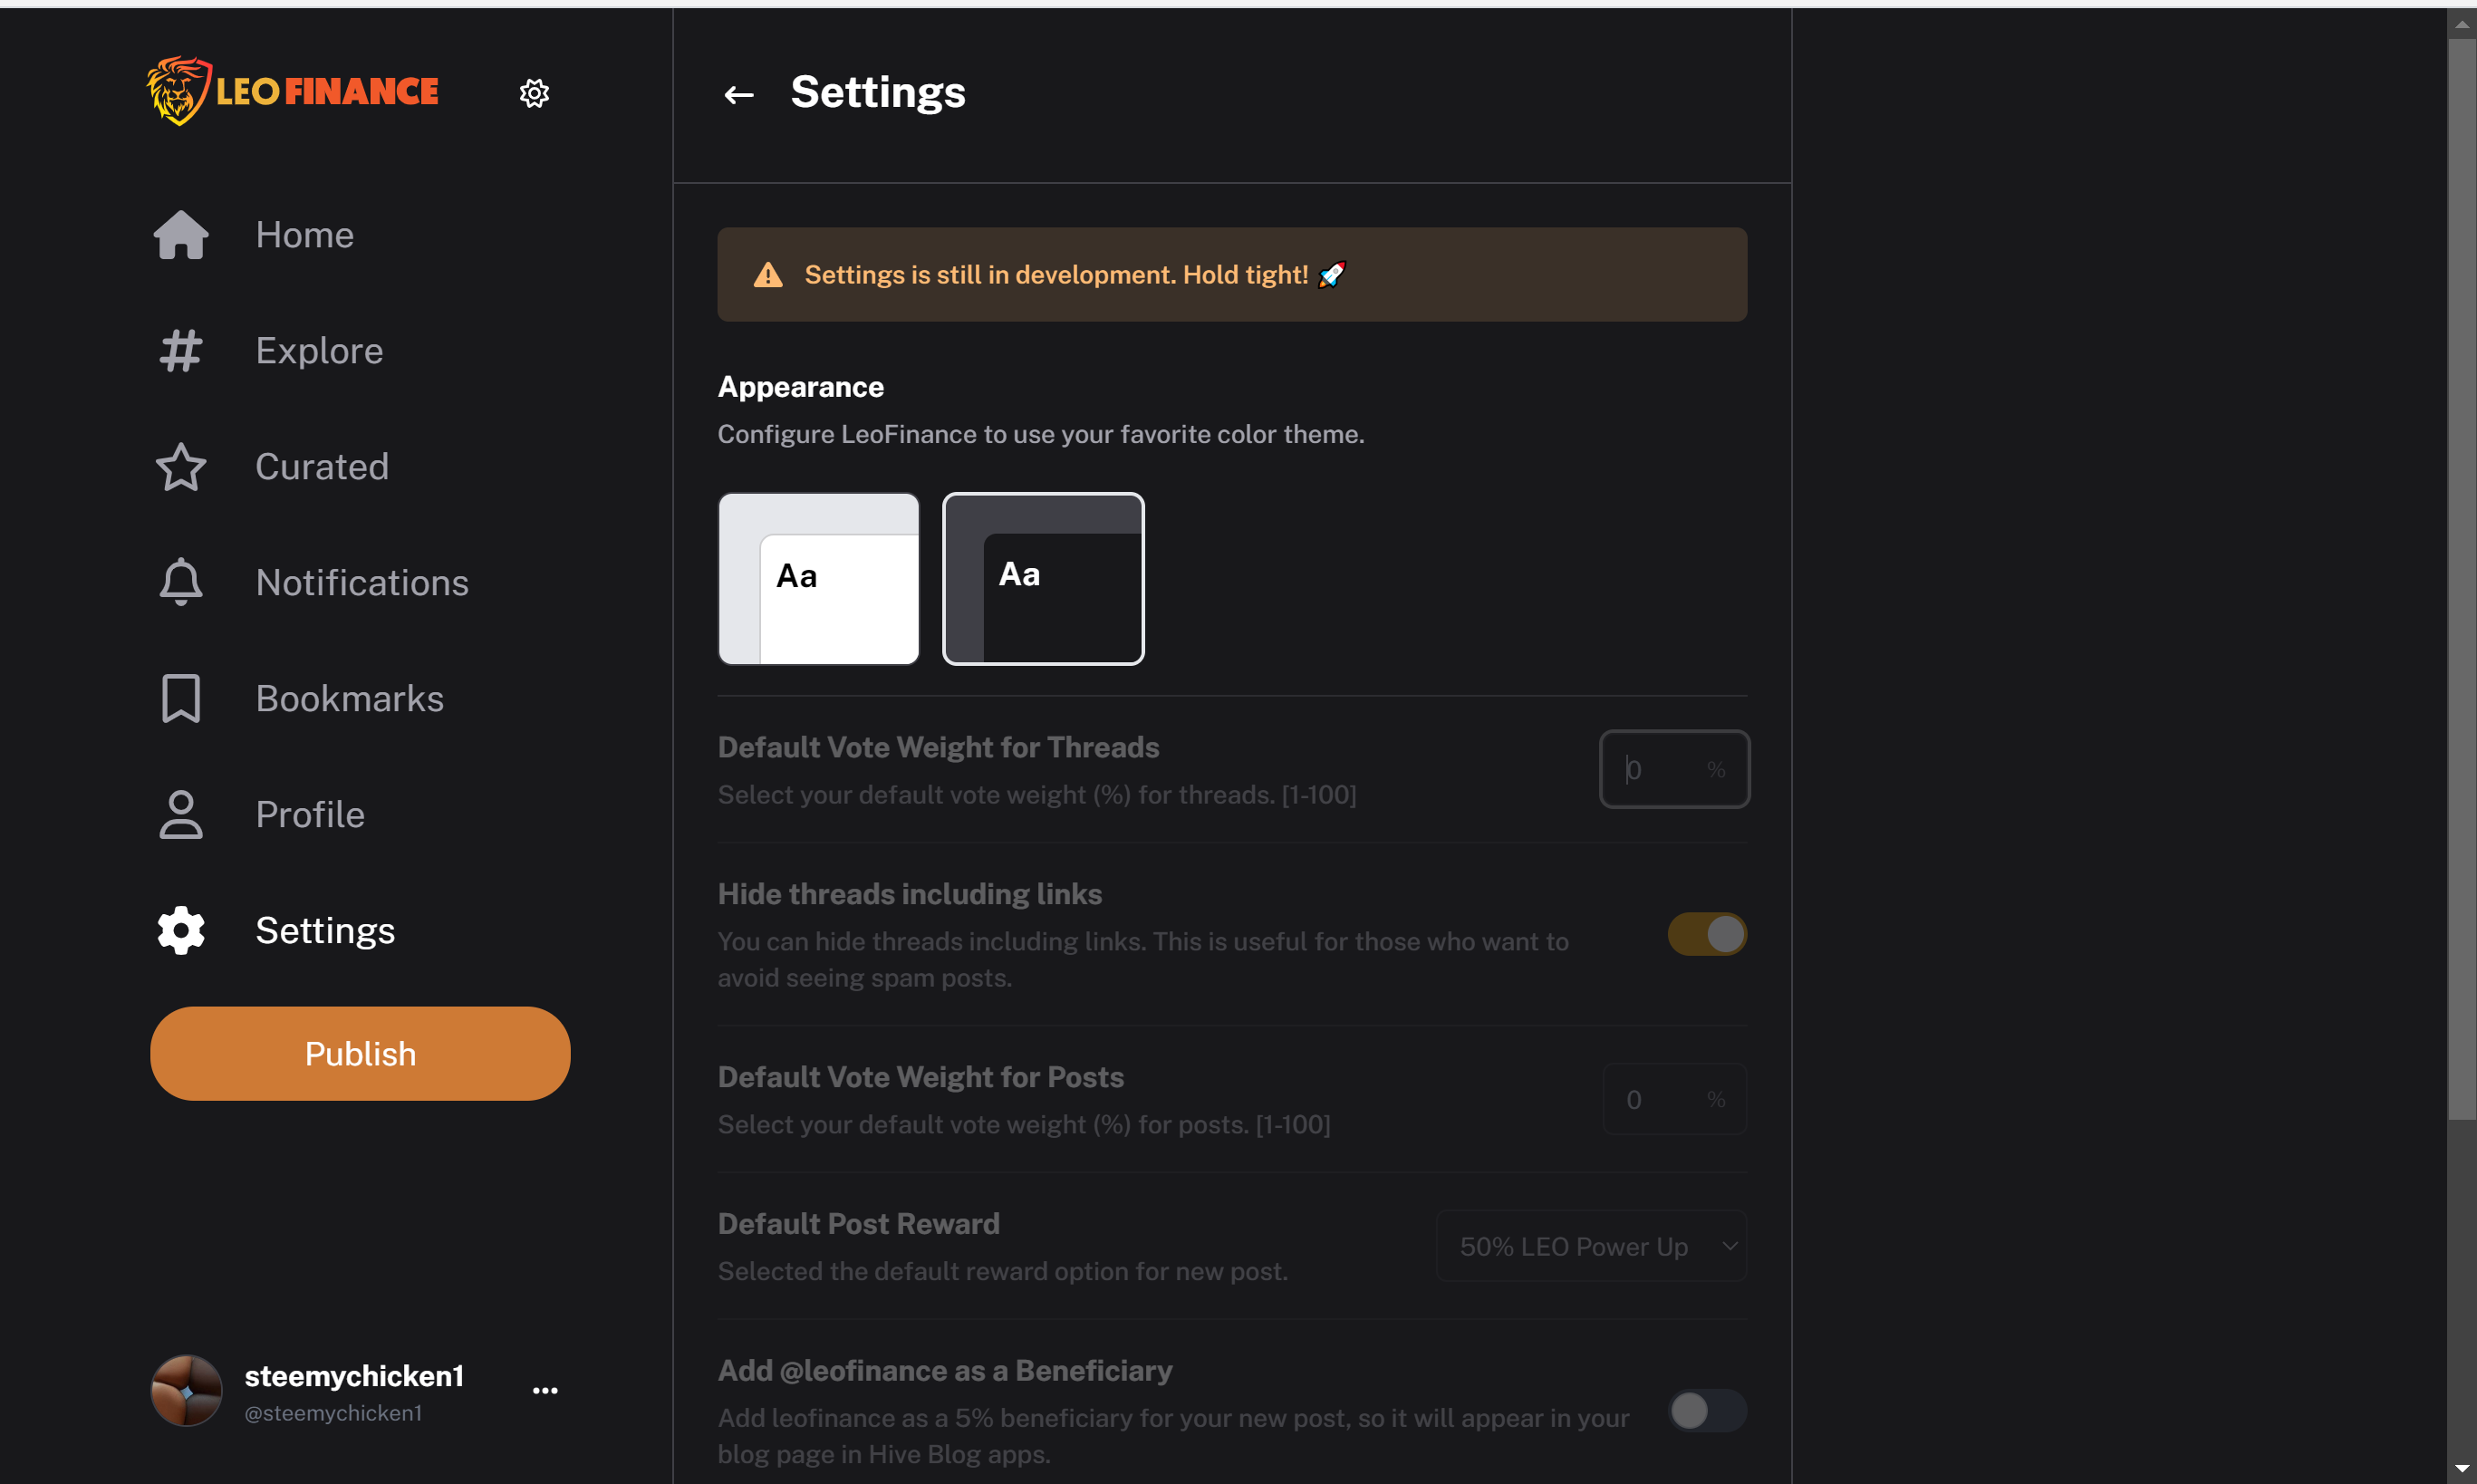Click the Settings page heading
The height and width of the screenshot is (1484, 2477).
point(878,92)
